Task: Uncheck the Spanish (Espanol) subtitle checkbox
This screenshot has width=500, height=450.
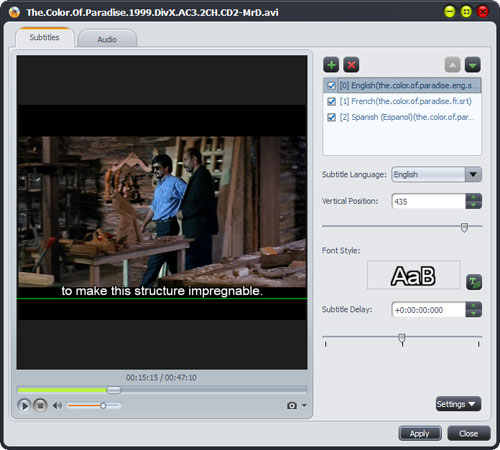Action: (331, 117)
